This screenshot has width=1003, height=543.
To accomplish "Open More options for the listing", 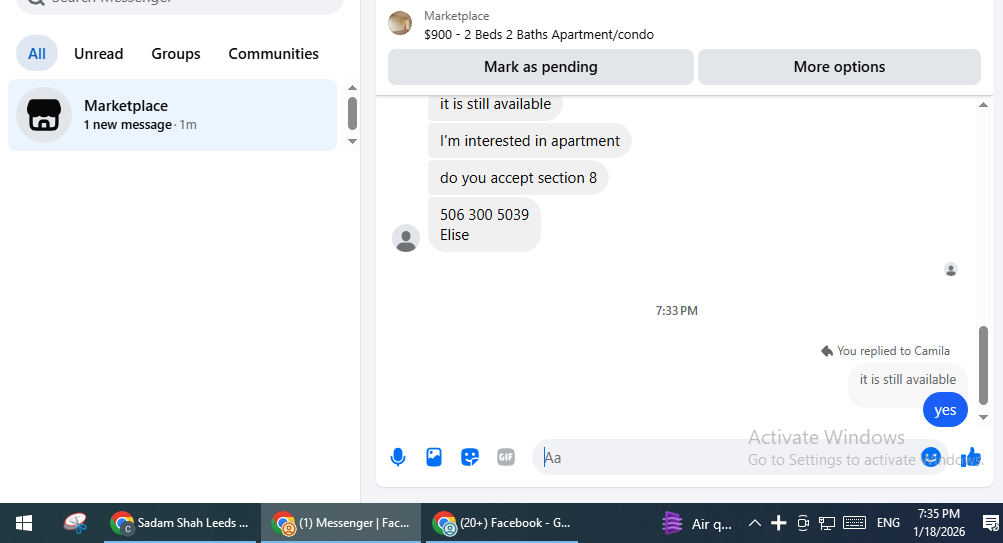I will point(839,67).
